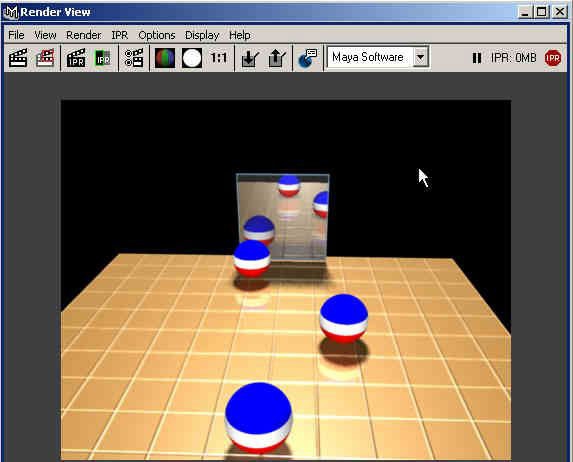The width and height of the screenshot is (573, 462).
Task: Click the IPR: 0MB memory readout
Action: click(513, 58)
